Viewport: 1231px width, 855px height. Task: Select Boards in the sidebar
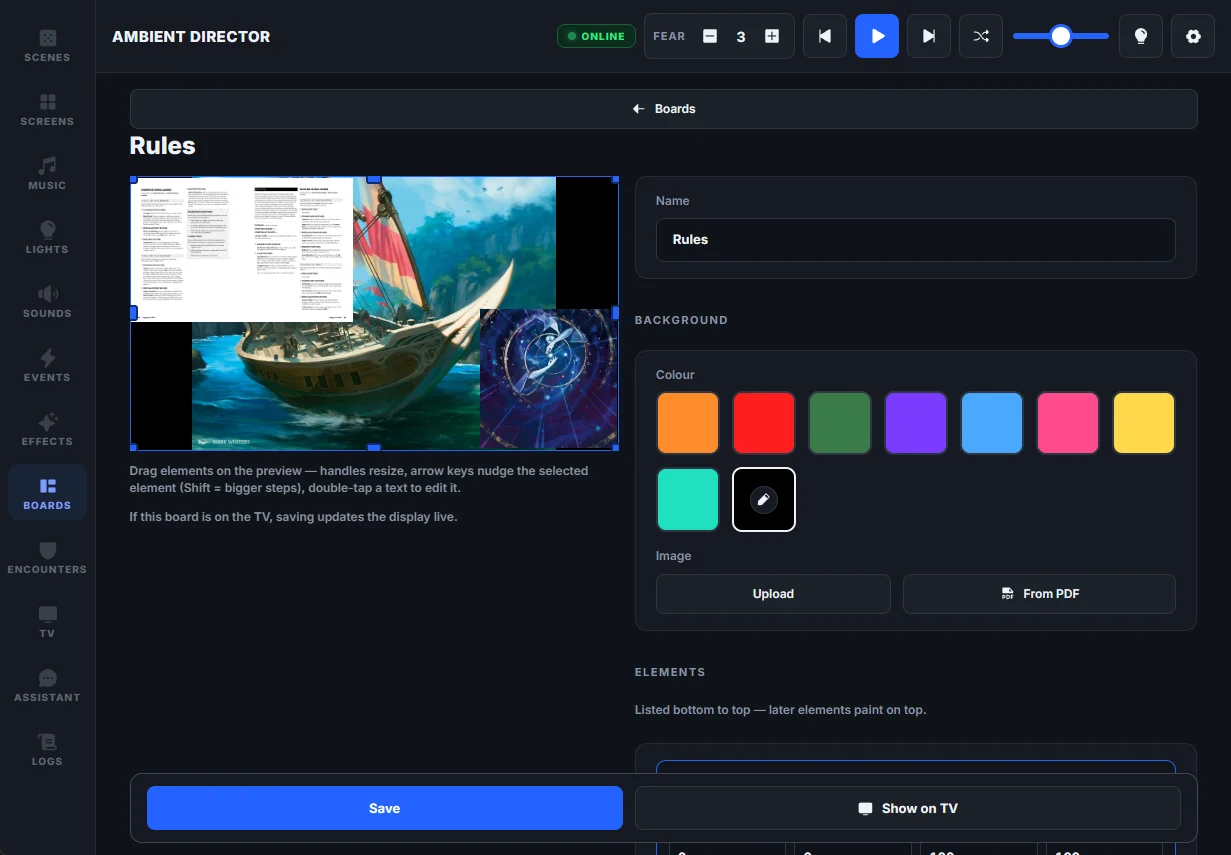[47, 494]
